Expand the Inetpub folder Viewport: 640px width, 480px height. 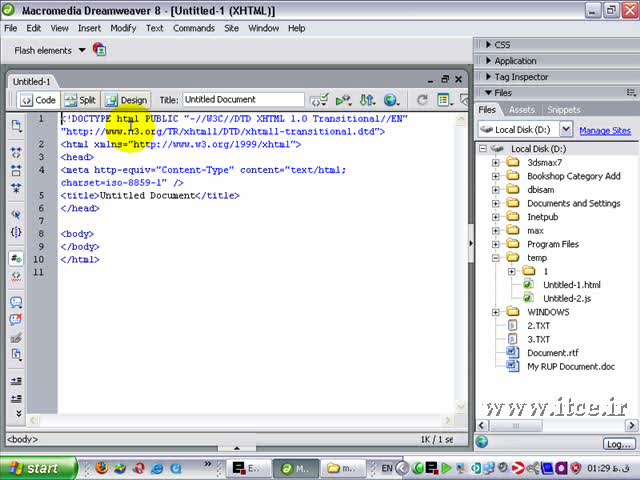(x=496, y=217)
